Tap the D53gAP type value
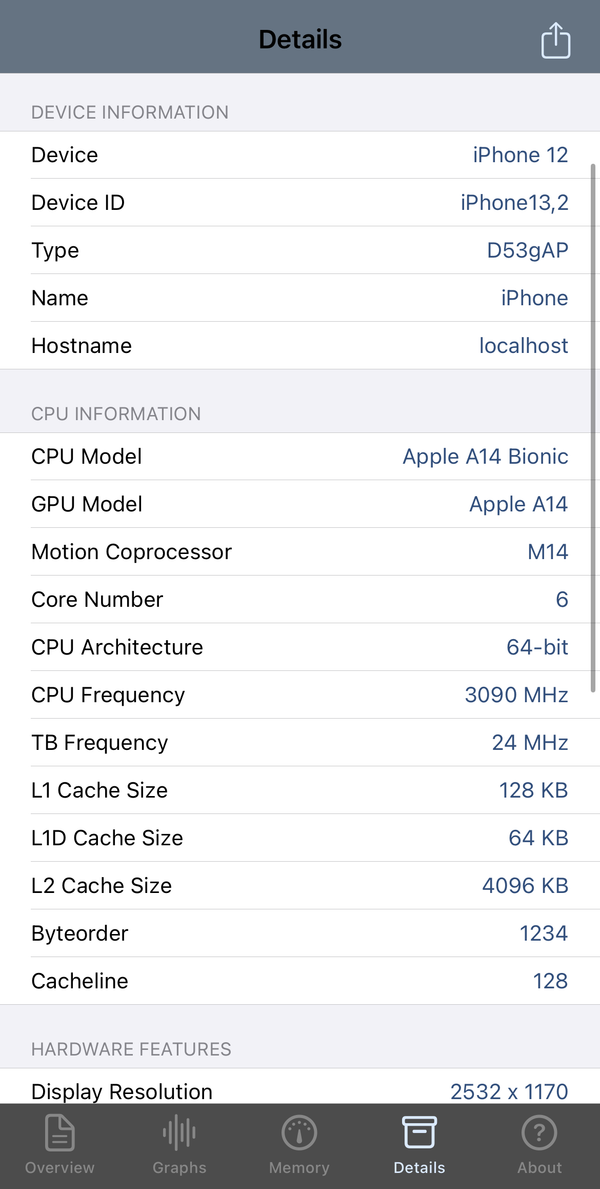Image resolution: width=600 pixels, height=1189 pixels. [527, 250]
